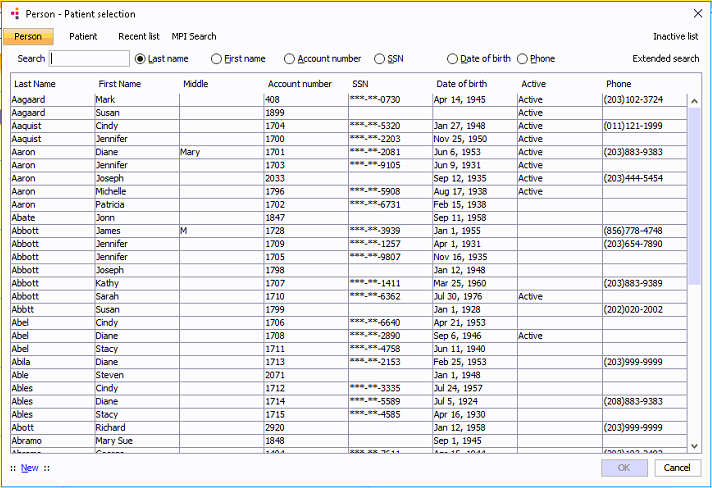Click SSN ending 2203
Viewport: 712px width, 488px height.
click(x=375, y=139)
